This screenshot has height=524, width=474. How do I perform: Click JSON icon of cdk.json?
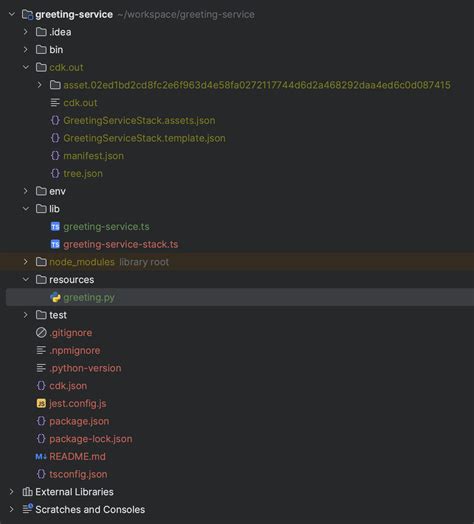pos(41,386)
